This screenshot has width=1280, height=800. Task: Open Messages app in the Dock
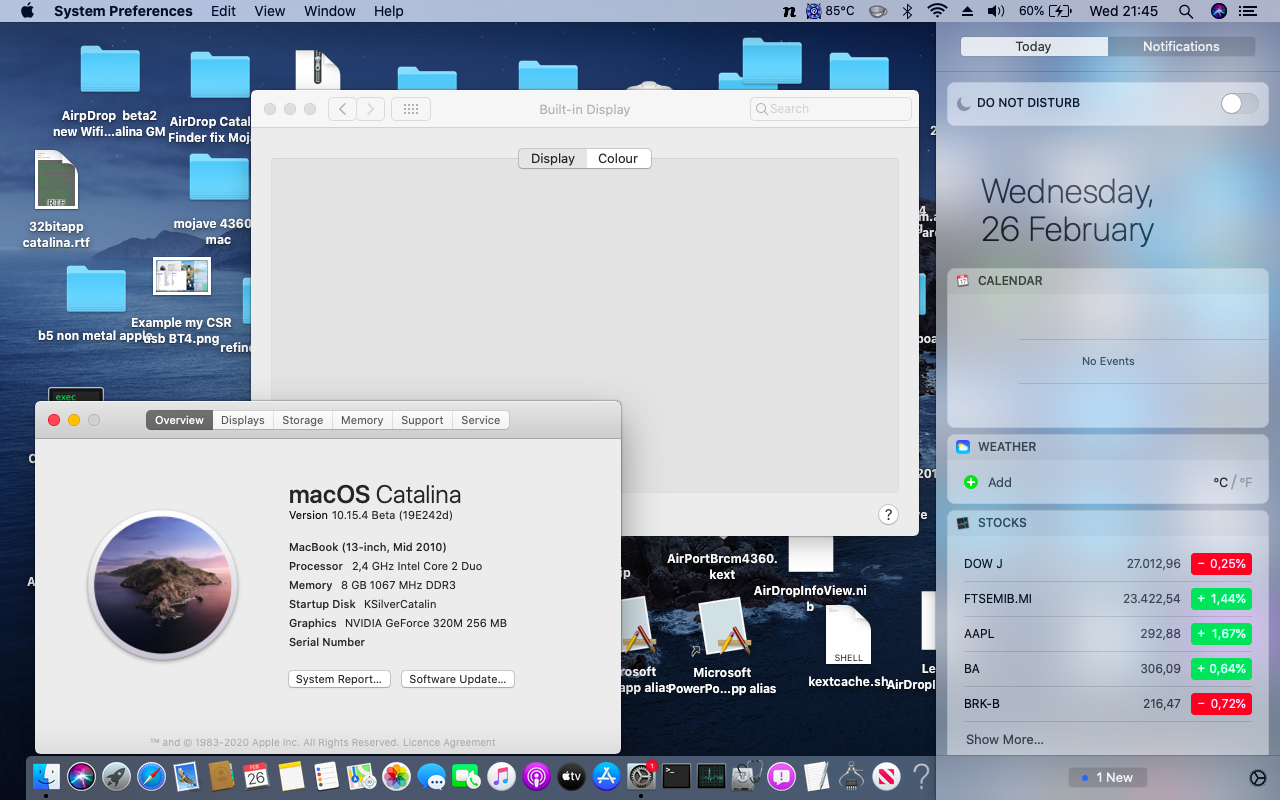(432, 775)
